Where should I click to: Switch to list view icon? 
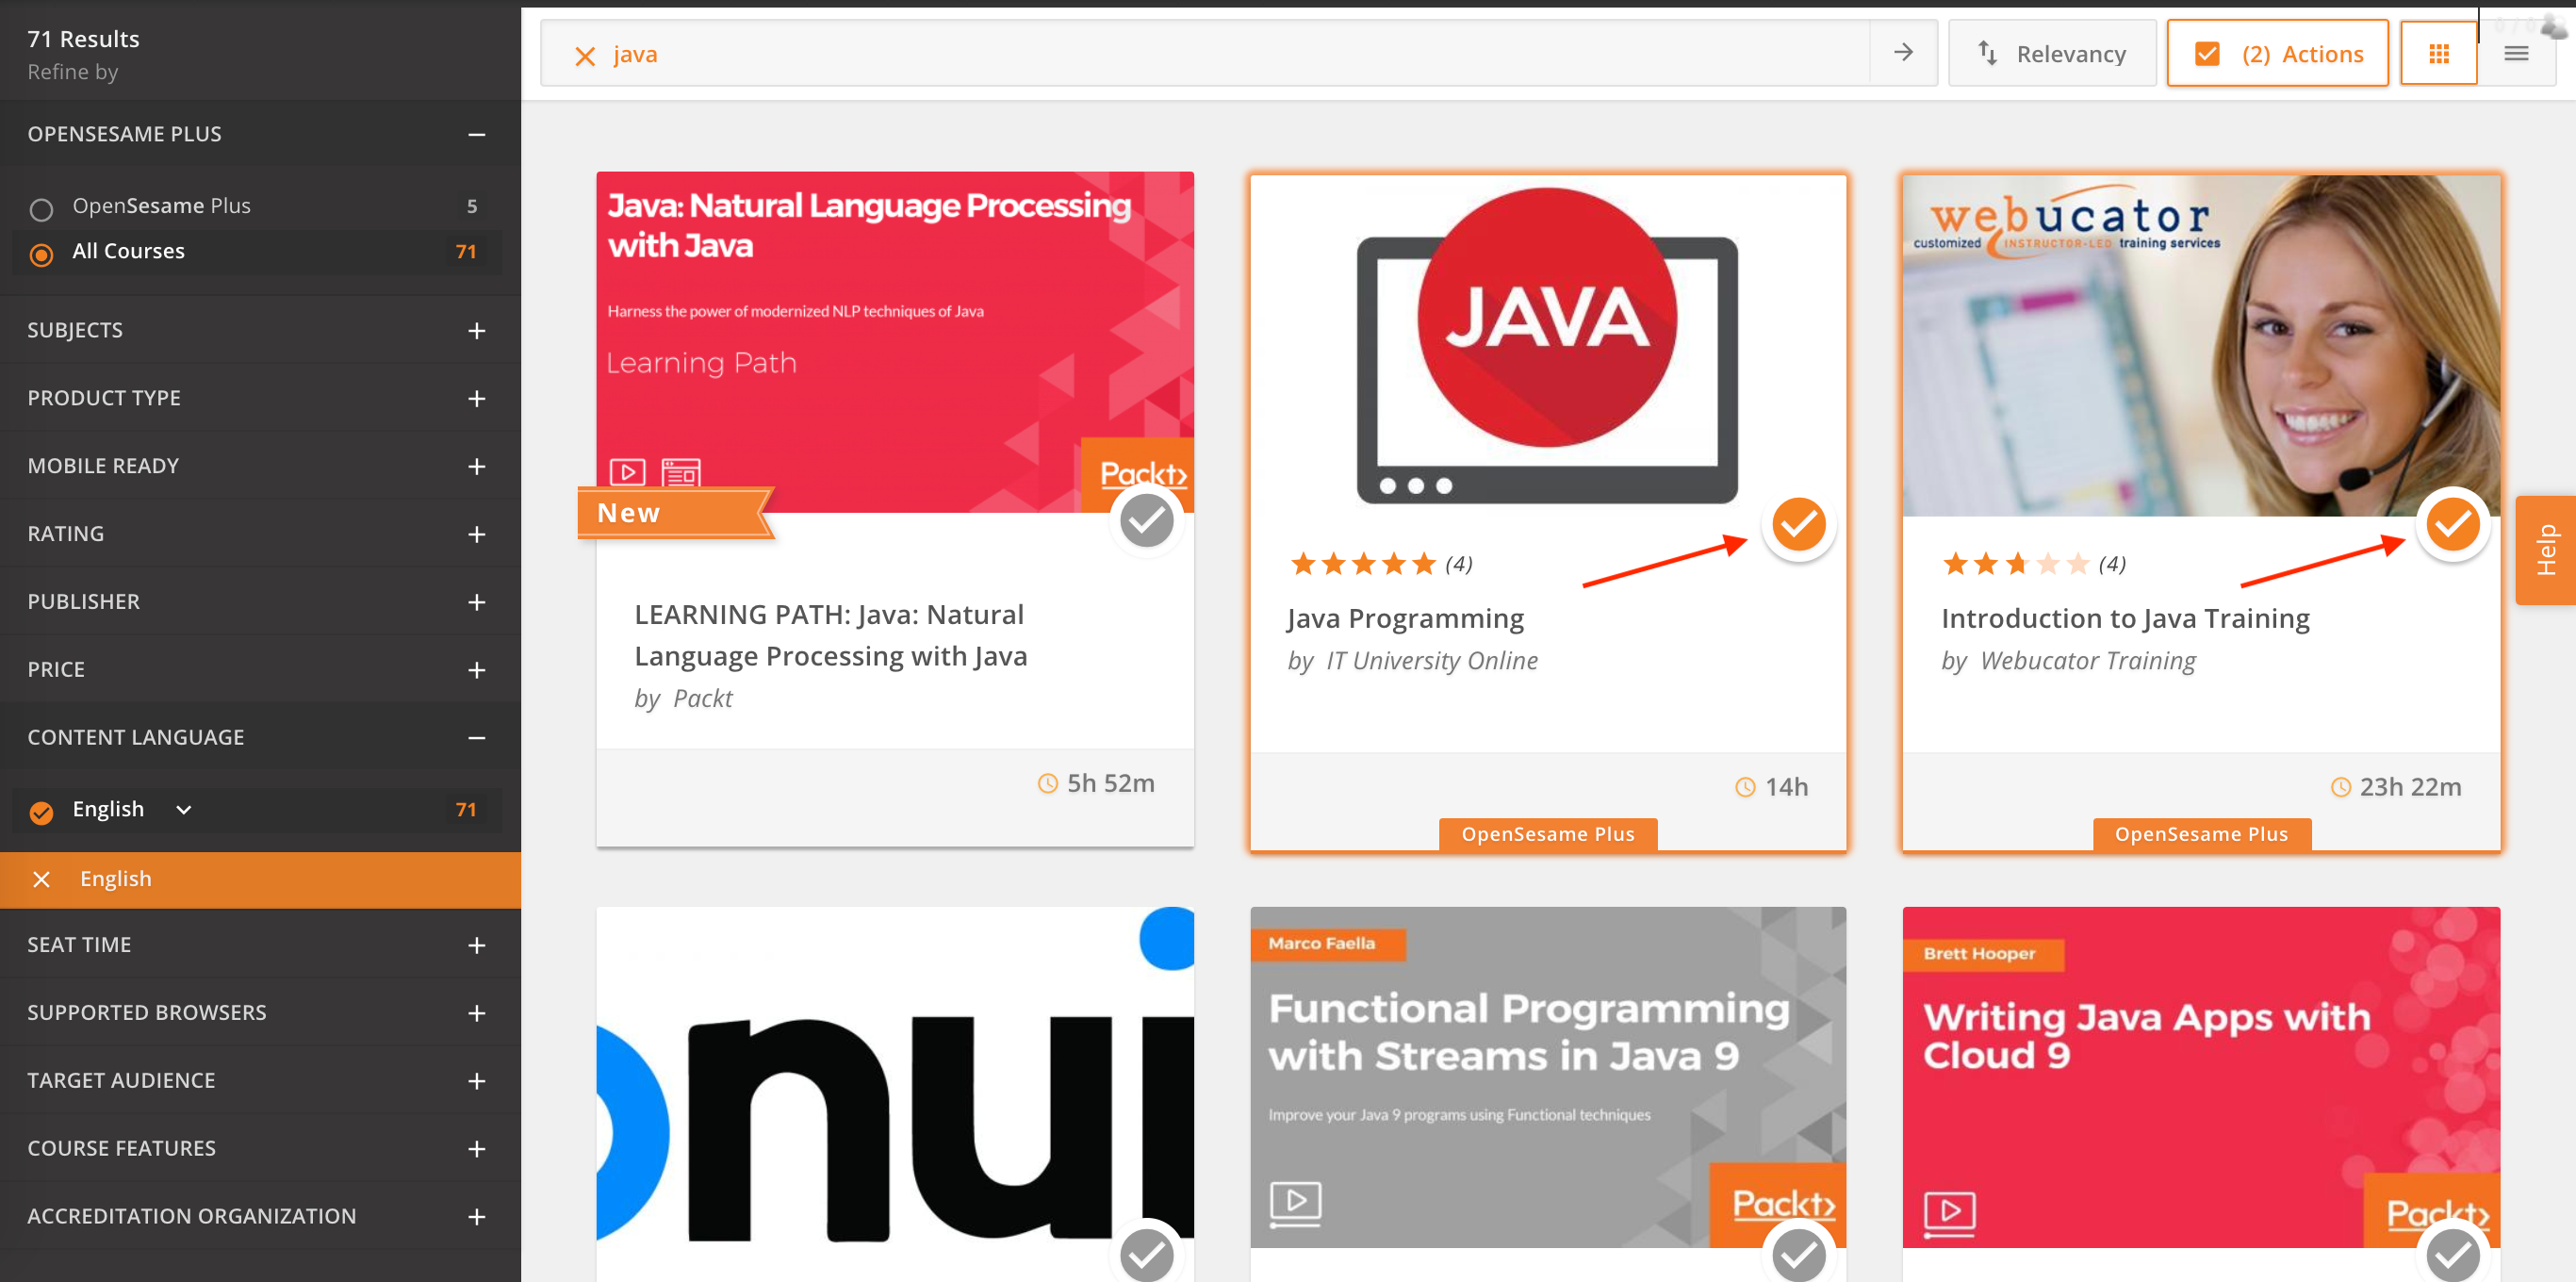[x=2516, y=54]
